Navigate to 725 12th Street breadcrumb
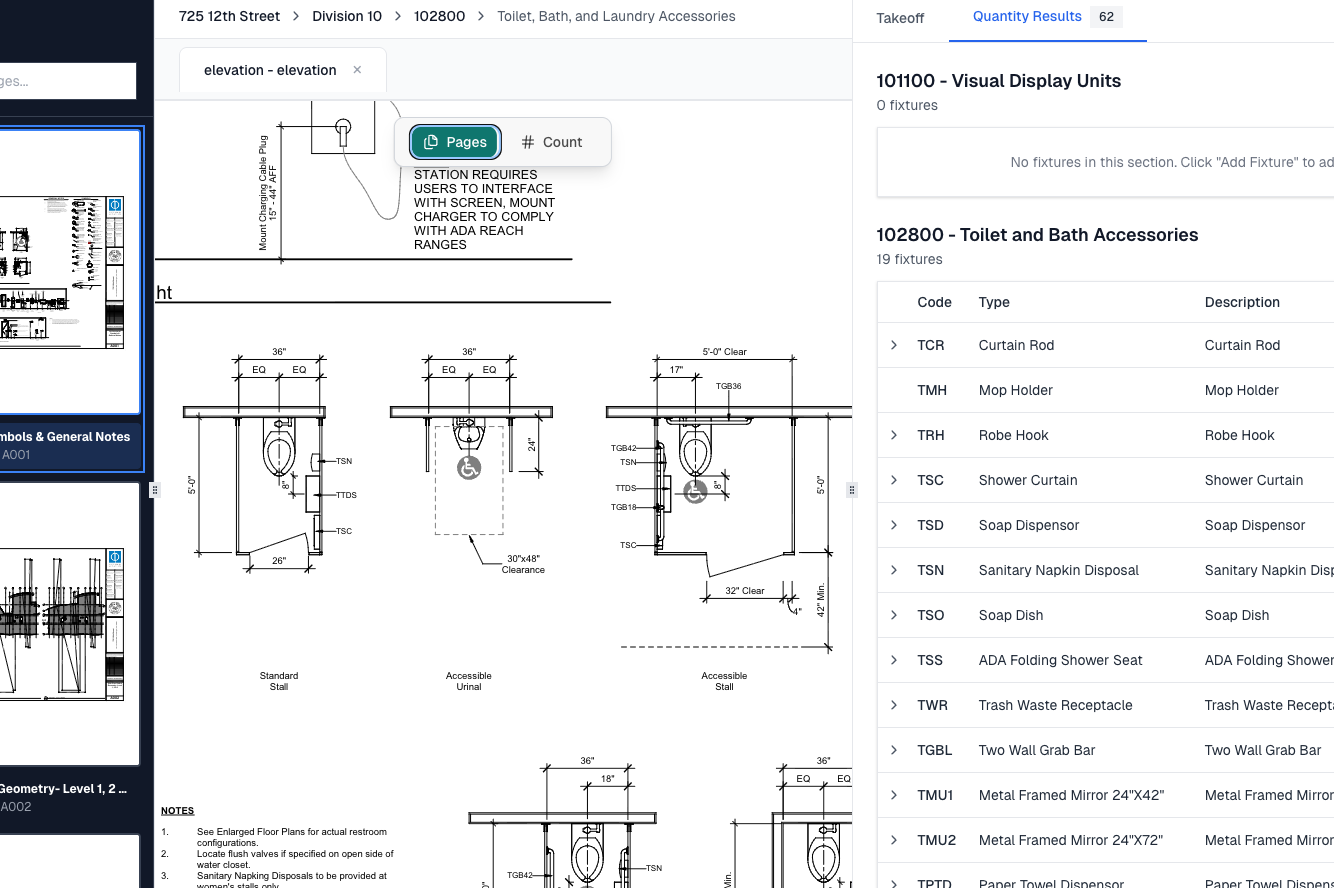This screenshot has height=888, width=1334. coord(230,16)
